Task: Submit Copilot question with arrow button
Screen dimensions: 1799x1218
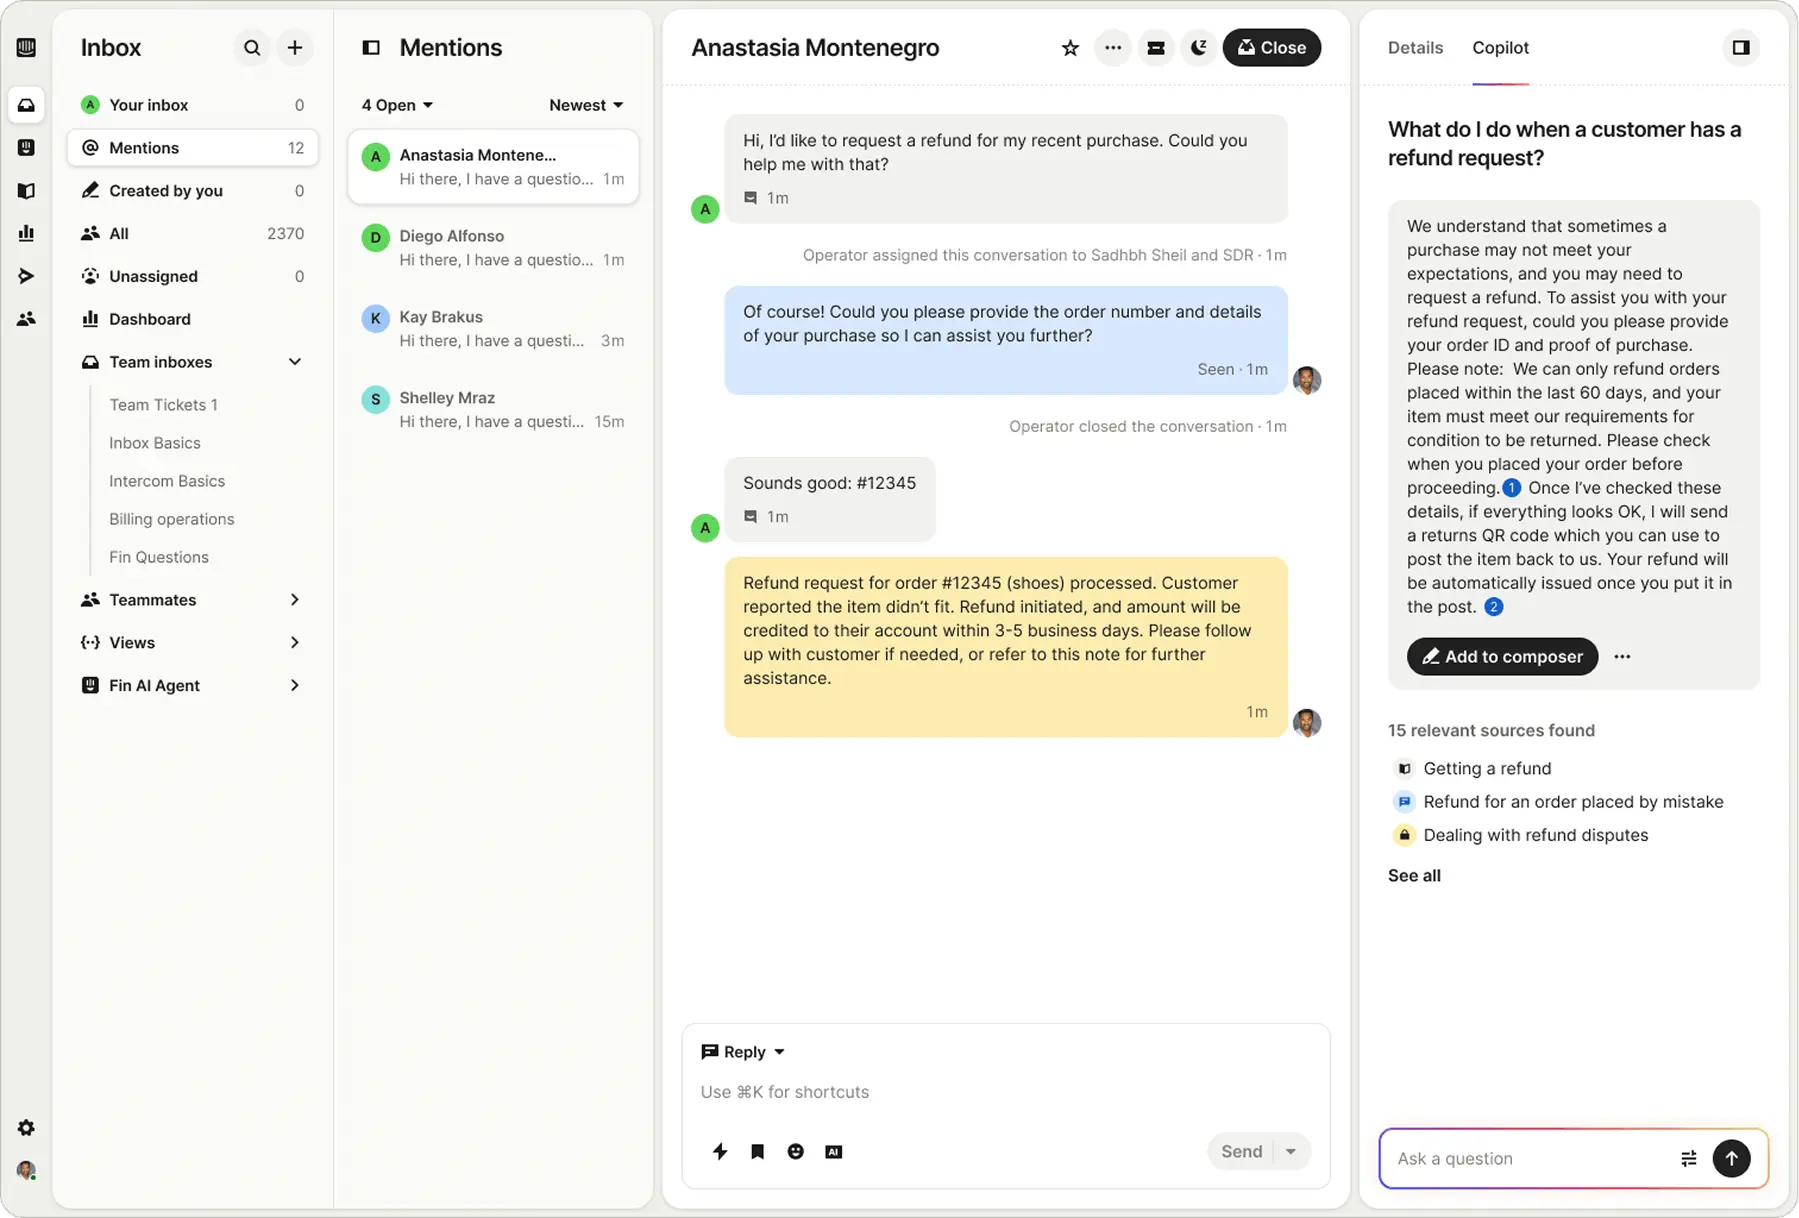Action: (1731, 1158)
